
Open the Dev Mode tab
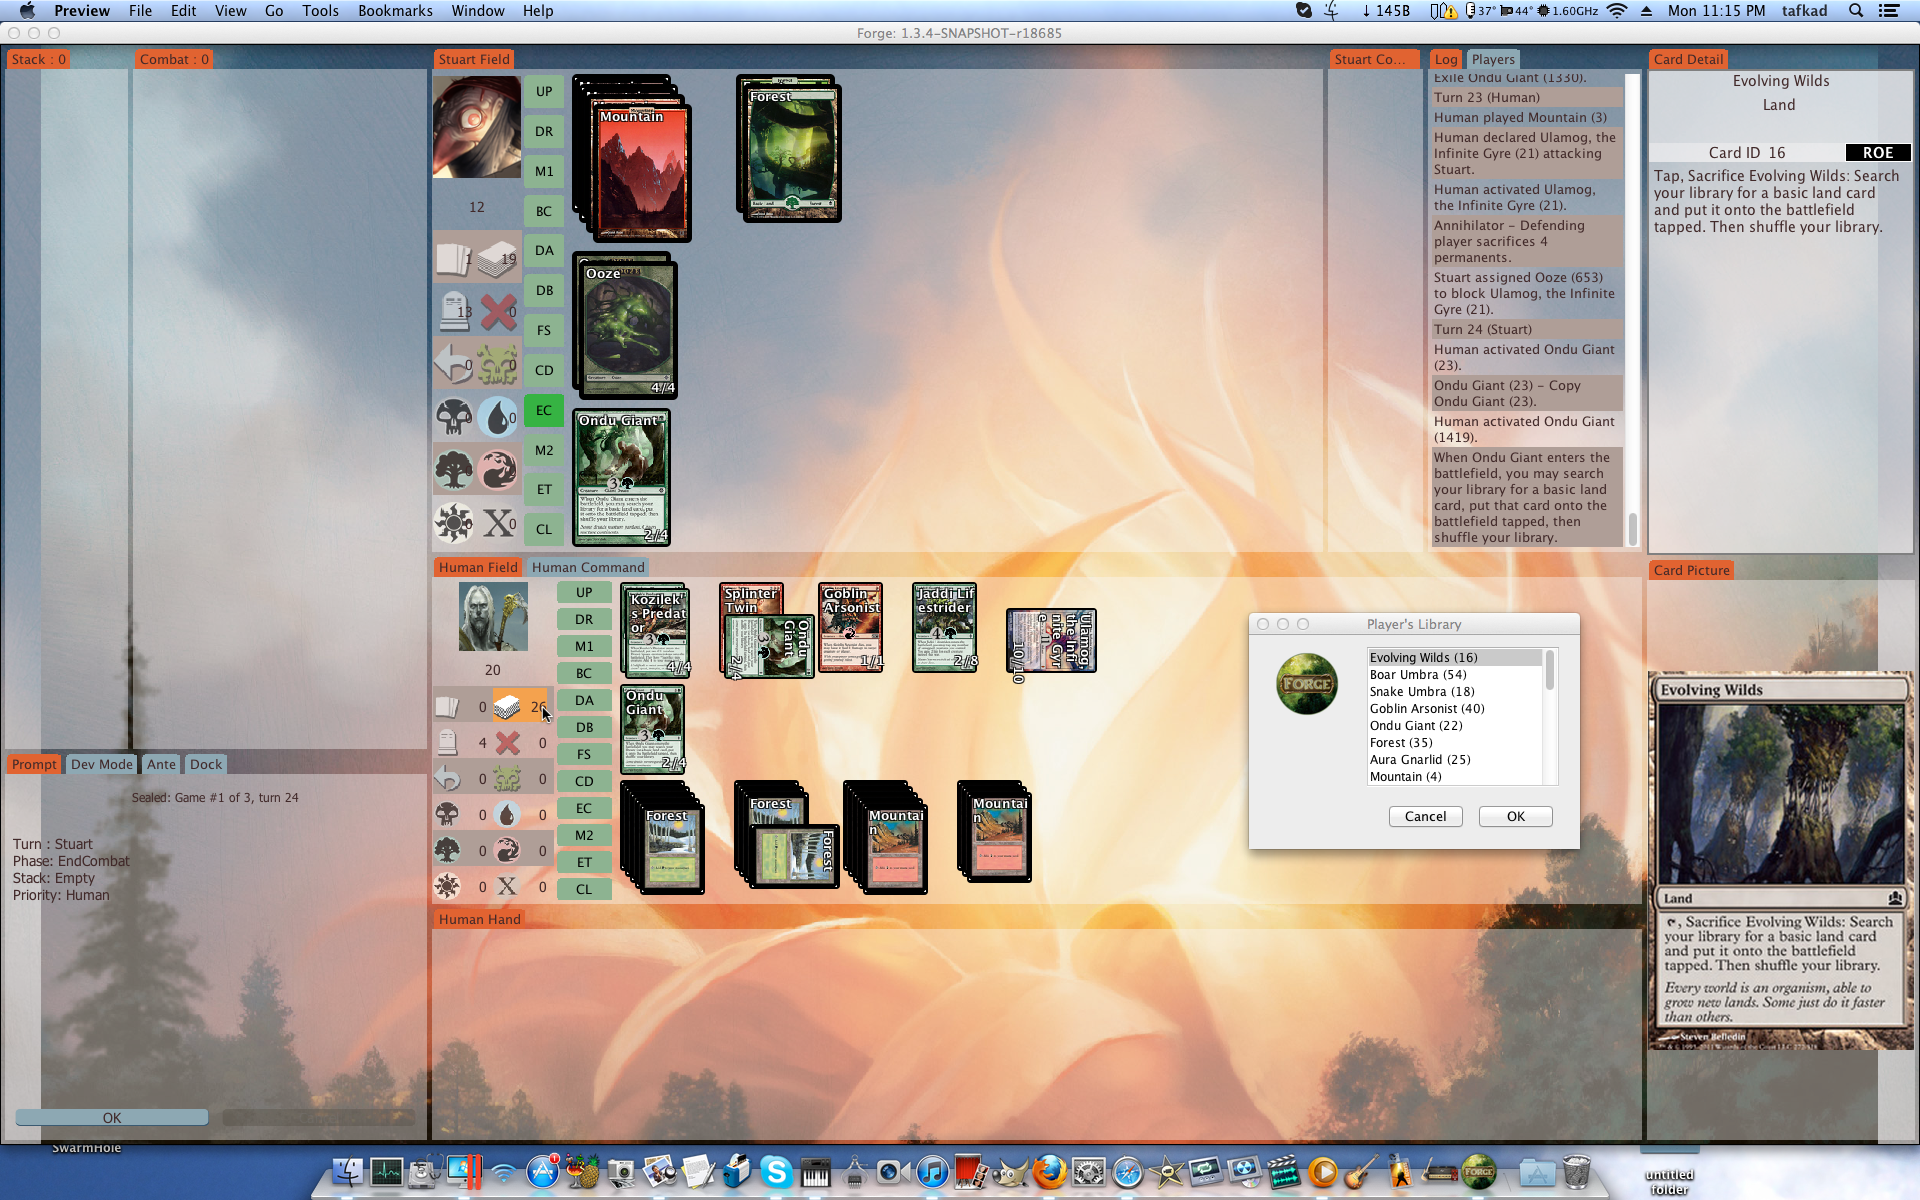(101, 764)
